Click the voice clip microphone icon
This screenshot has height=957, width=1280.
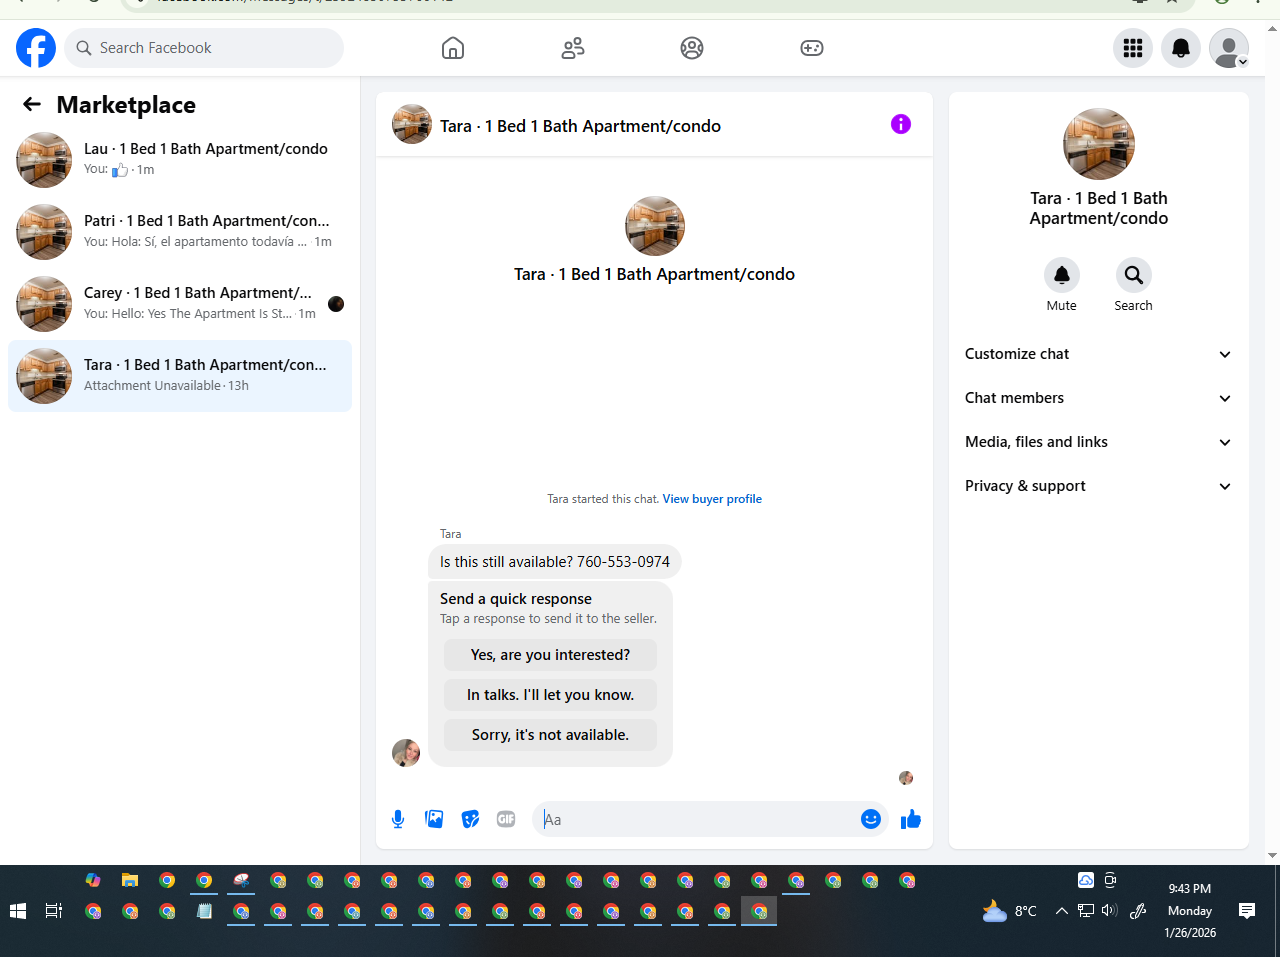[398, 819]
